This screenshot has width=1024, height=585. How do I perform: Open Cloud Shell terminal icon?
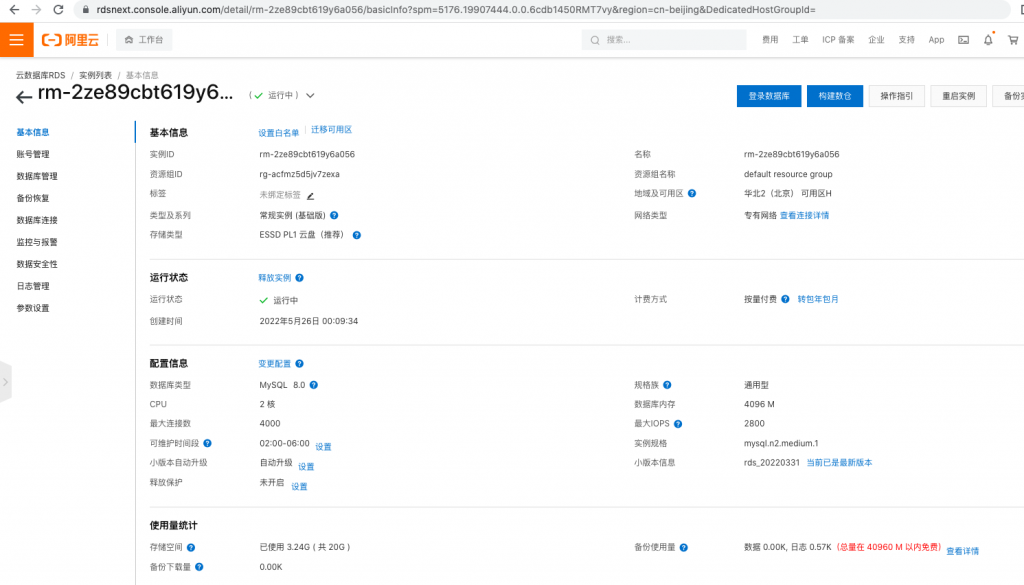[x=963, y=40]
